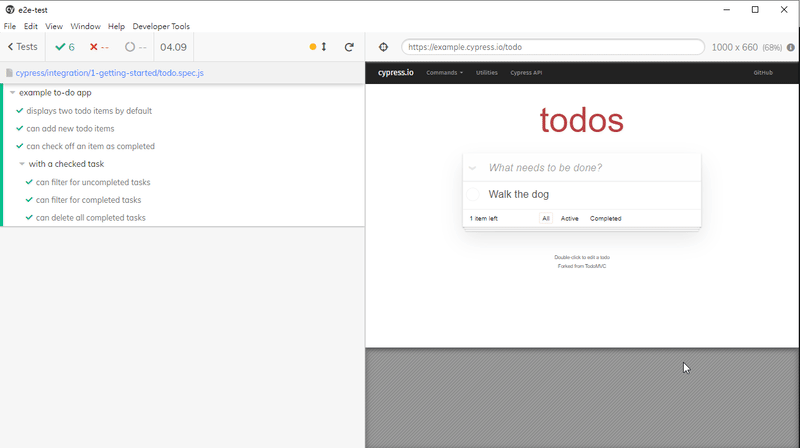The height and width of the screenshot is (448, 800).
Task: Click the pending tests circle counter
Action: (x=135, y=47)
